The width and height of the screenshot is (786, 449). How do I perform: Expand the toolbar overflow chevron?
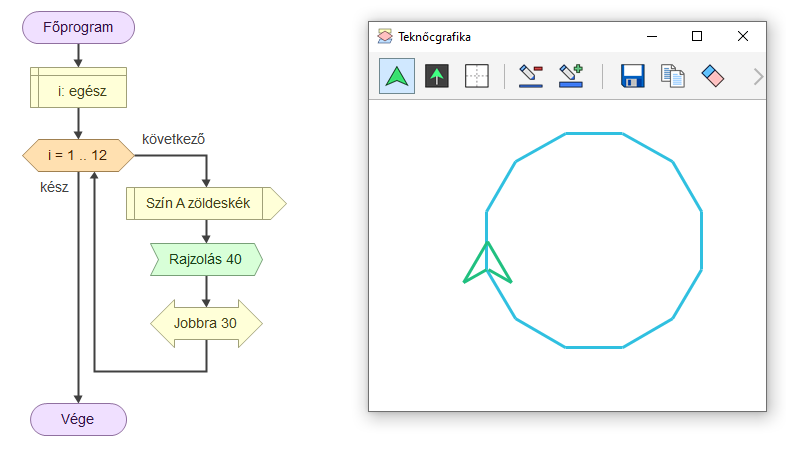point(757,76)
